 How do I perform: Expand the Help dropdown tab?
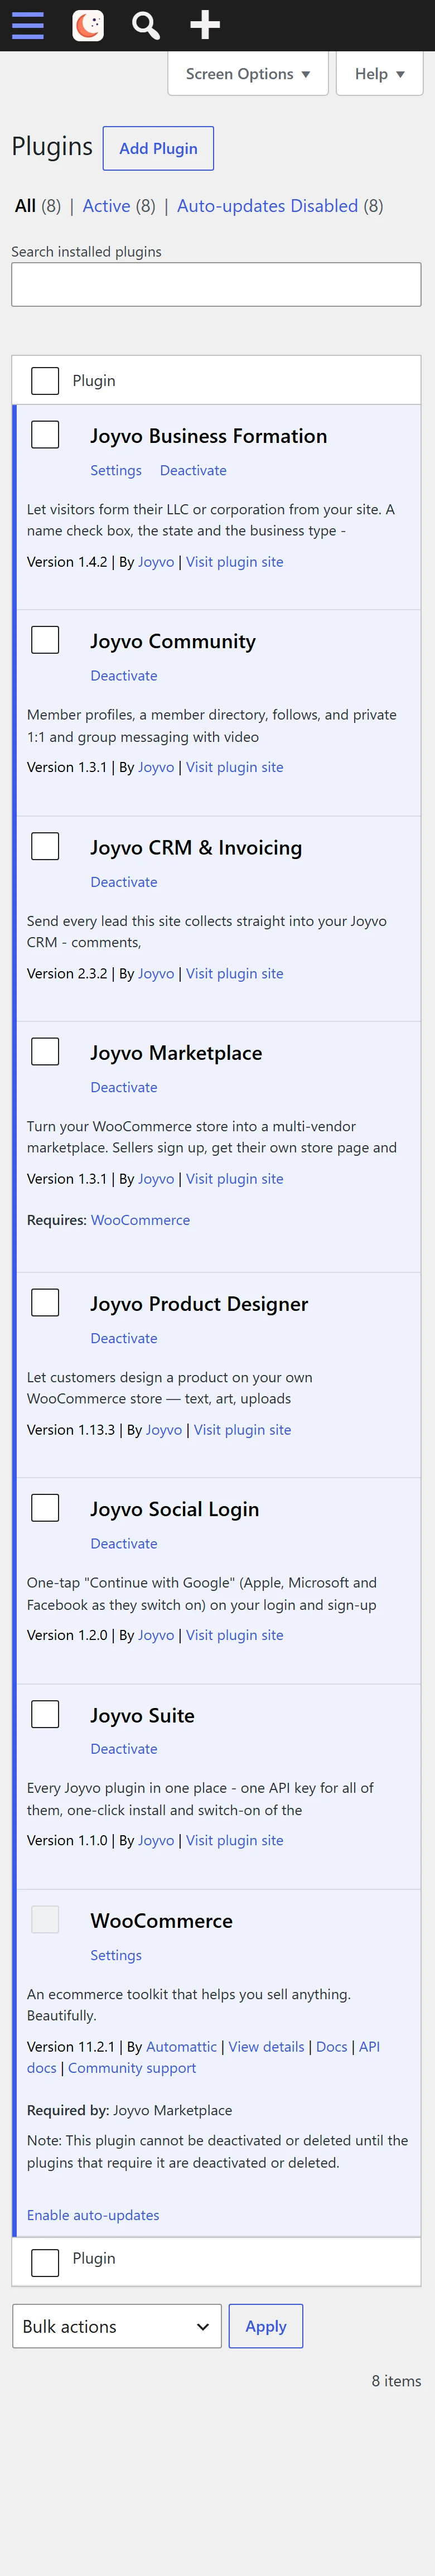click(380, 74)
